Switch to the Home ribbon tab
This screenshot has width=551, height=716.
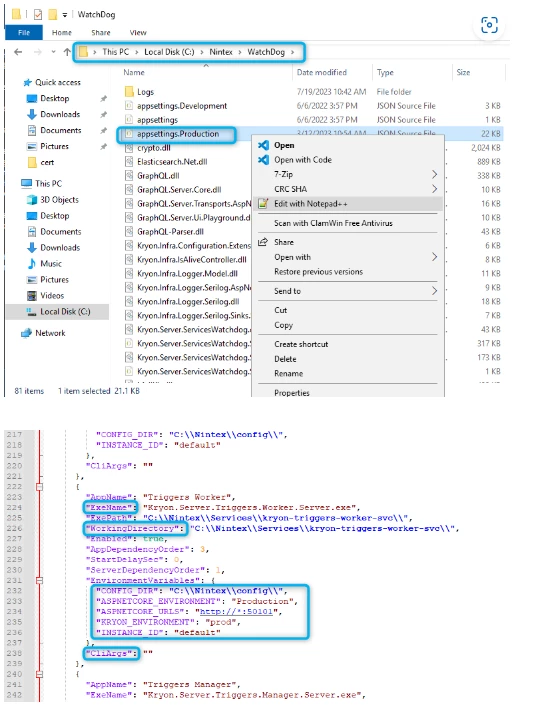pos(62,32)
